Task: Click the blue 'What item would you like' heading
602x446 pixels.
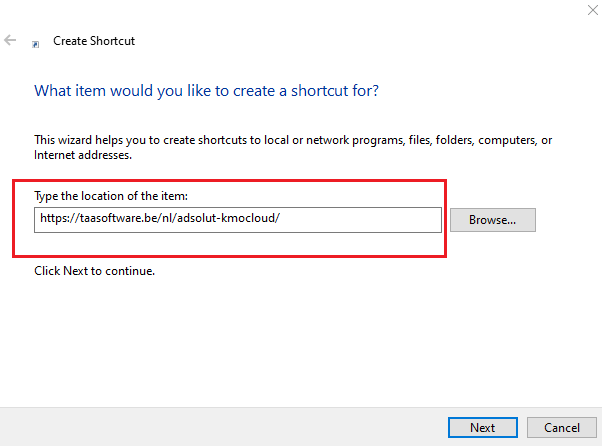Action: point(206,90)
